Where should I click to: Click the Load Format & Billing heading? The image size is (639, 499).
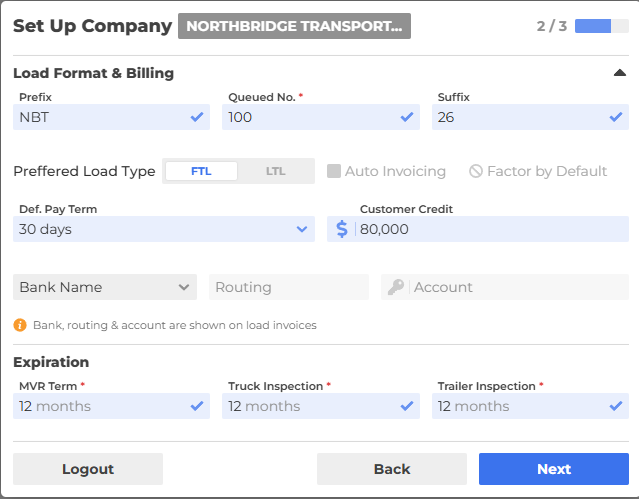94,73
